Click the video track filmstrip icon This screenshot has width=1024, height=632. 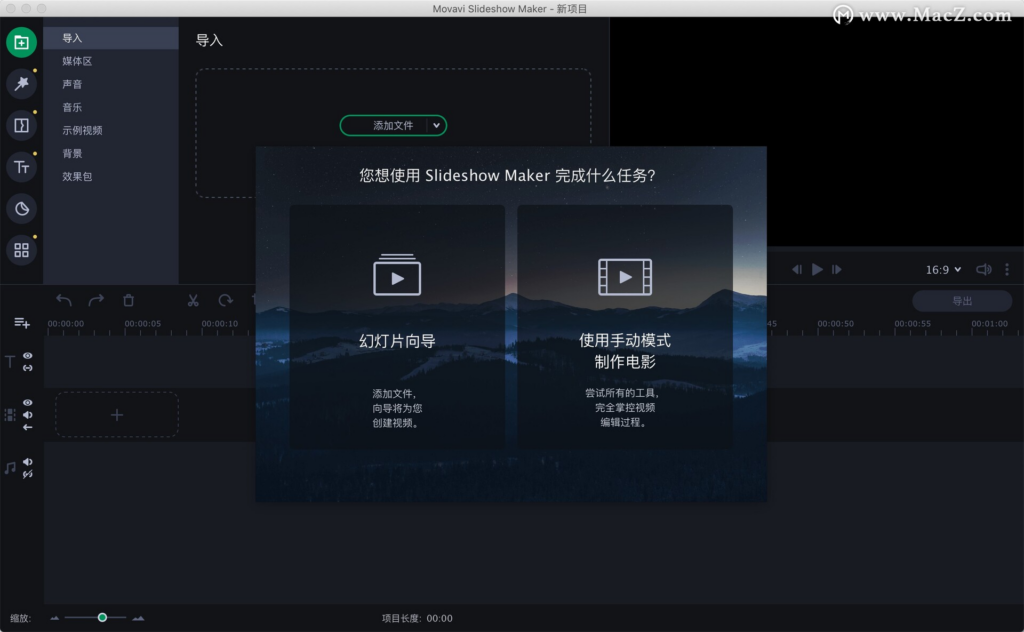pyautogui.click(x=10, y=415)
